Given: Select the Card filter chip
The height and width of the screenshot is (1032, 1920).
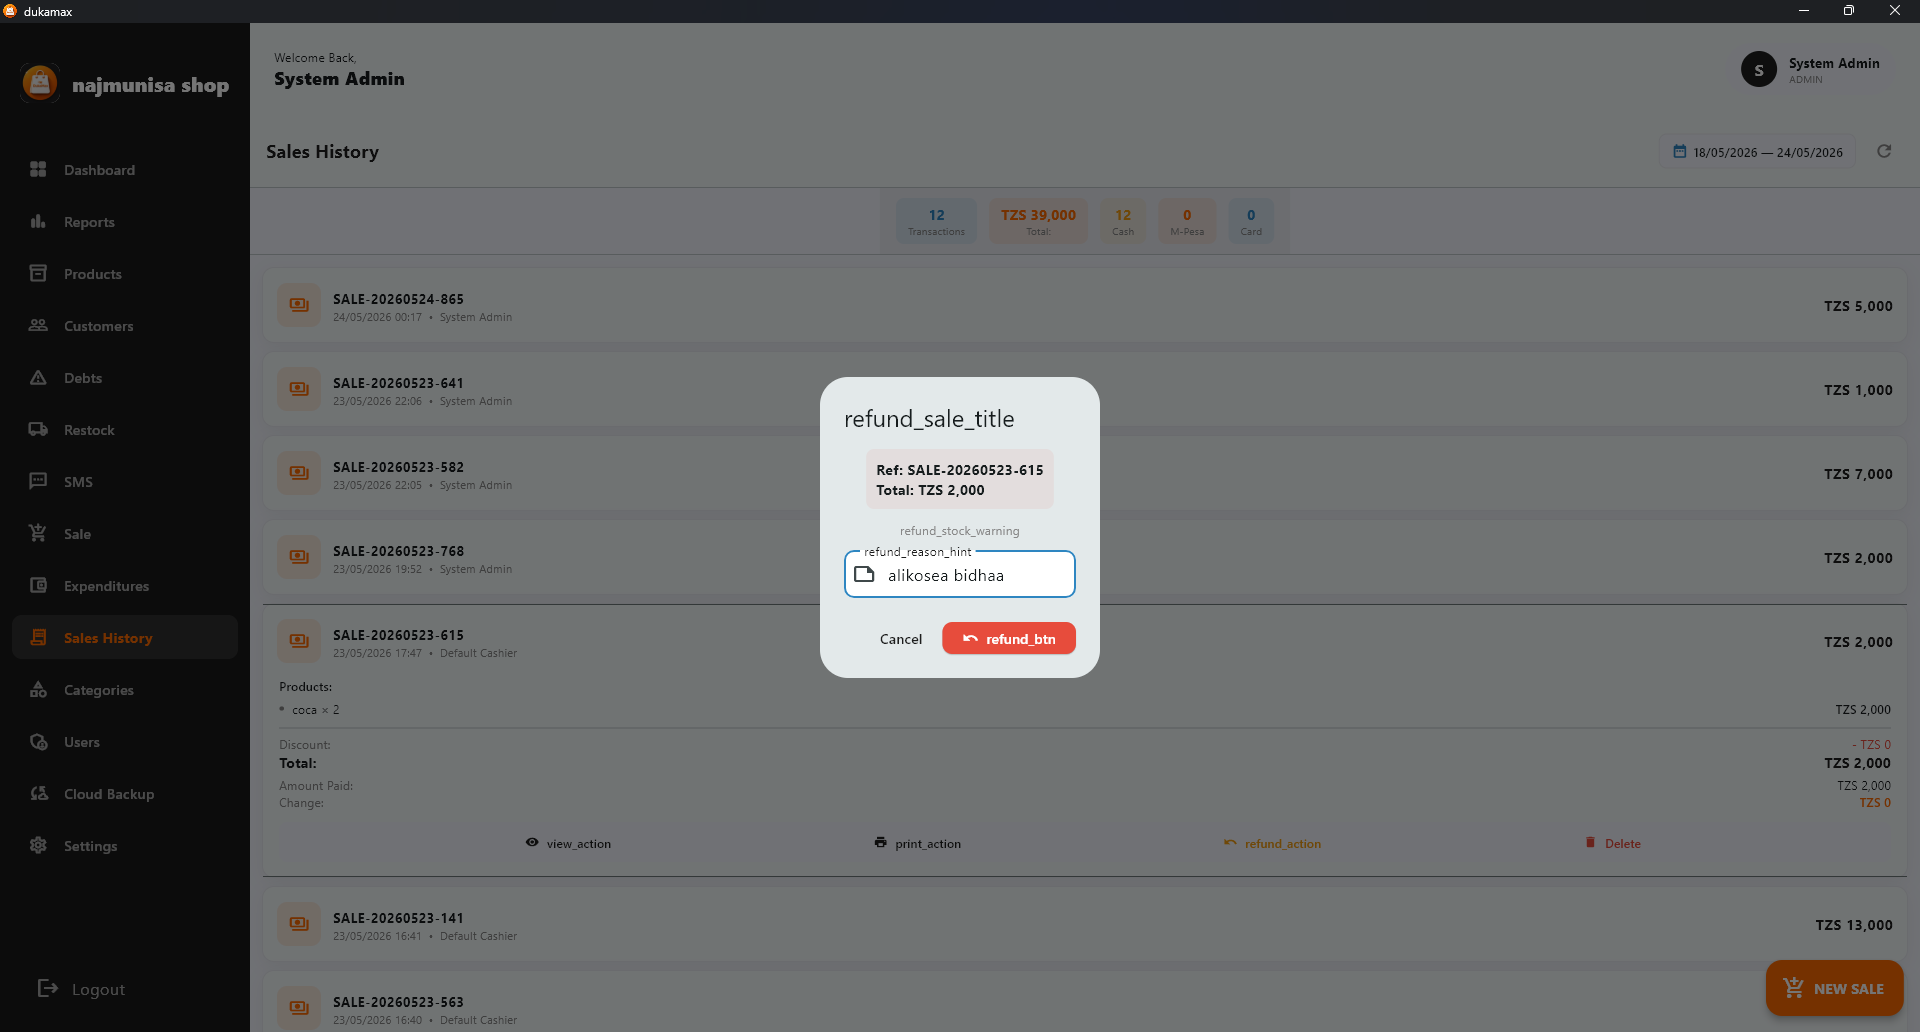Looking at the screenshot, I should [1251, 221].
